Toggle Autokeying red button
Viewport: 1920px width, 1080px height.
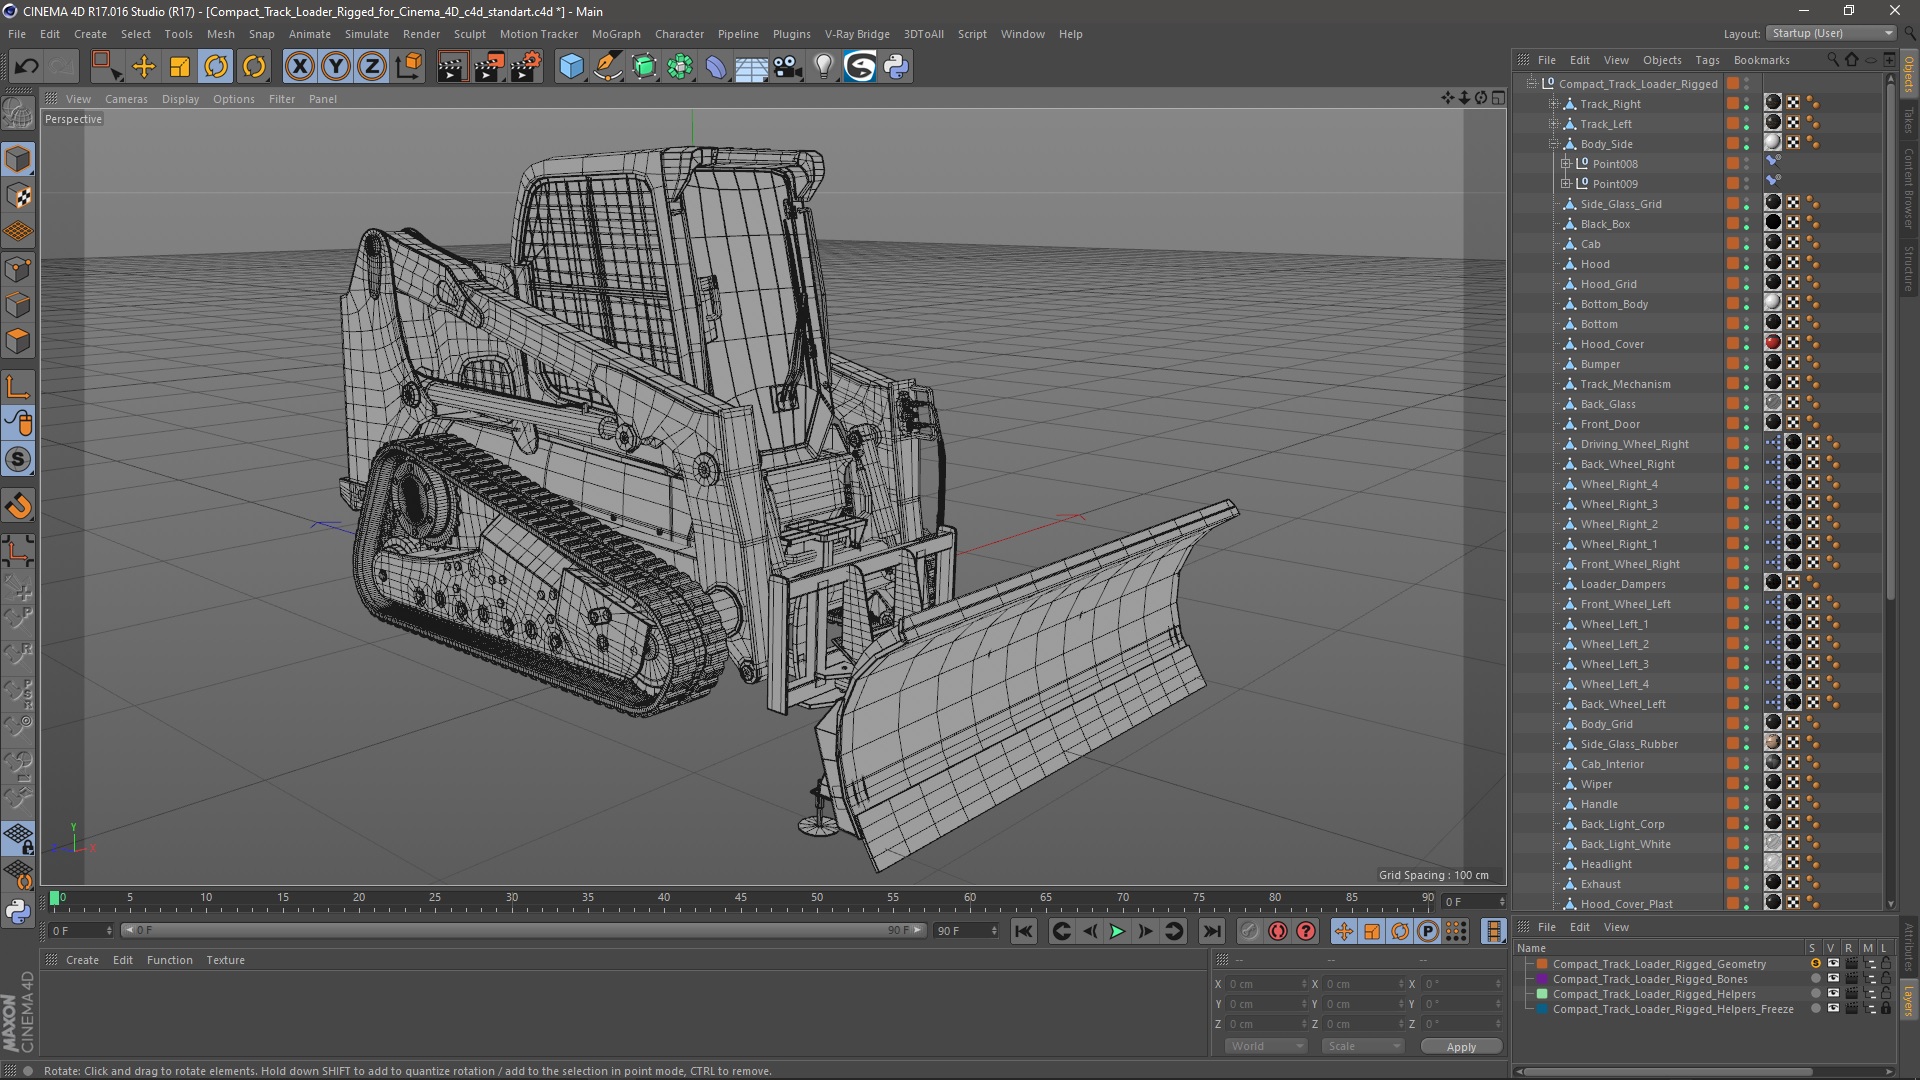pos(1277,931)
